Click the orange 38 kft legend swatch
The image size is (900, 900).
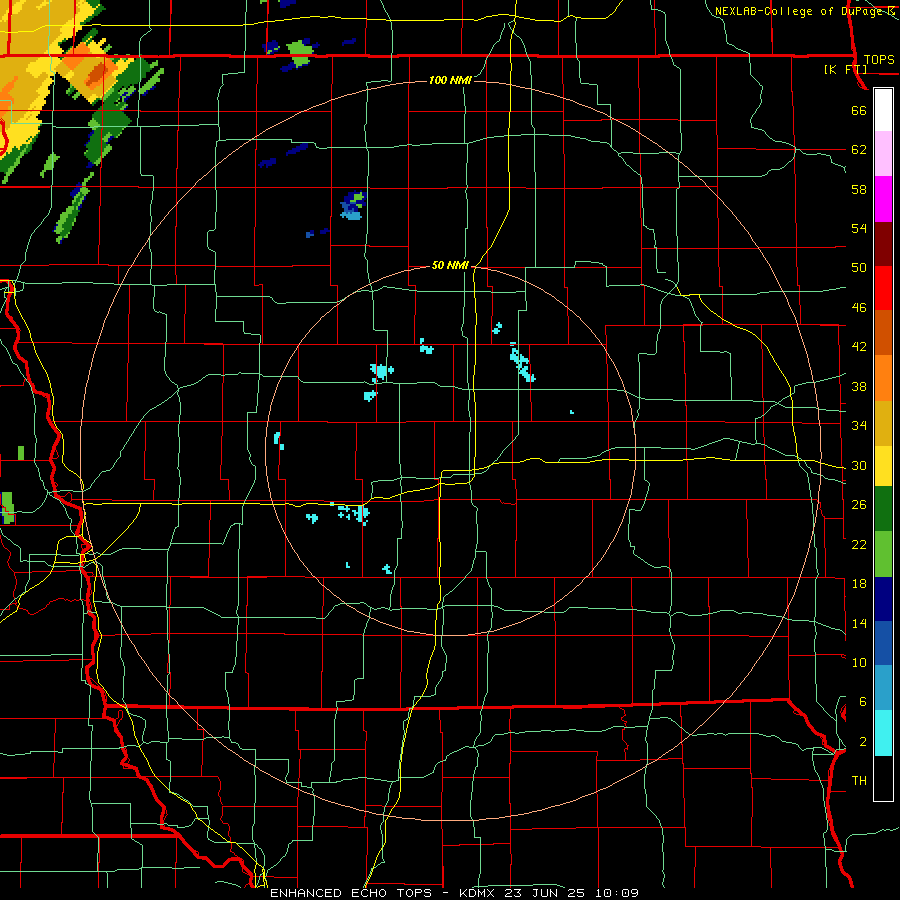click(883, 378)
